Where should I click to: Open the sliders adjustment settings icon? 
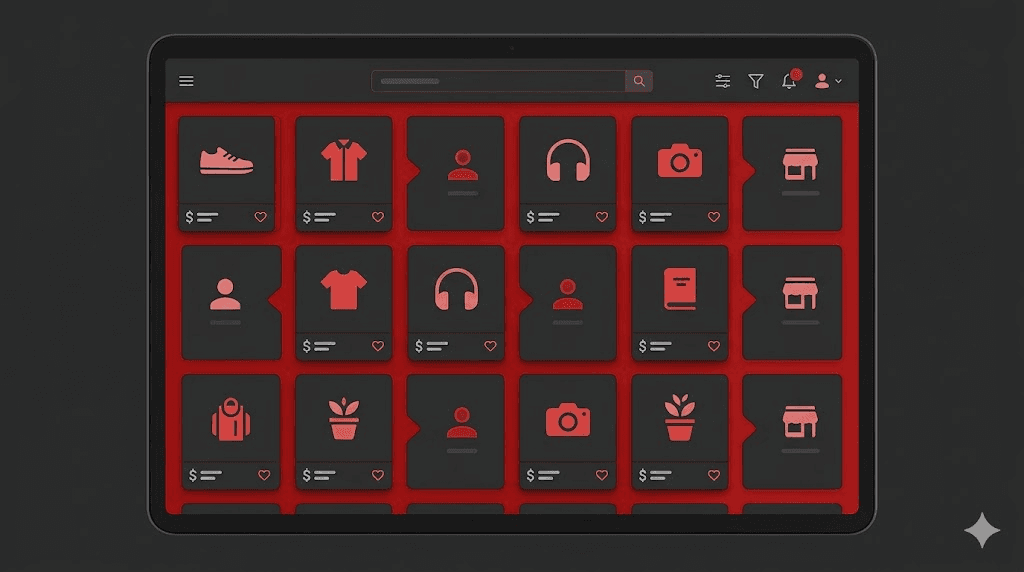coord(722,81)
